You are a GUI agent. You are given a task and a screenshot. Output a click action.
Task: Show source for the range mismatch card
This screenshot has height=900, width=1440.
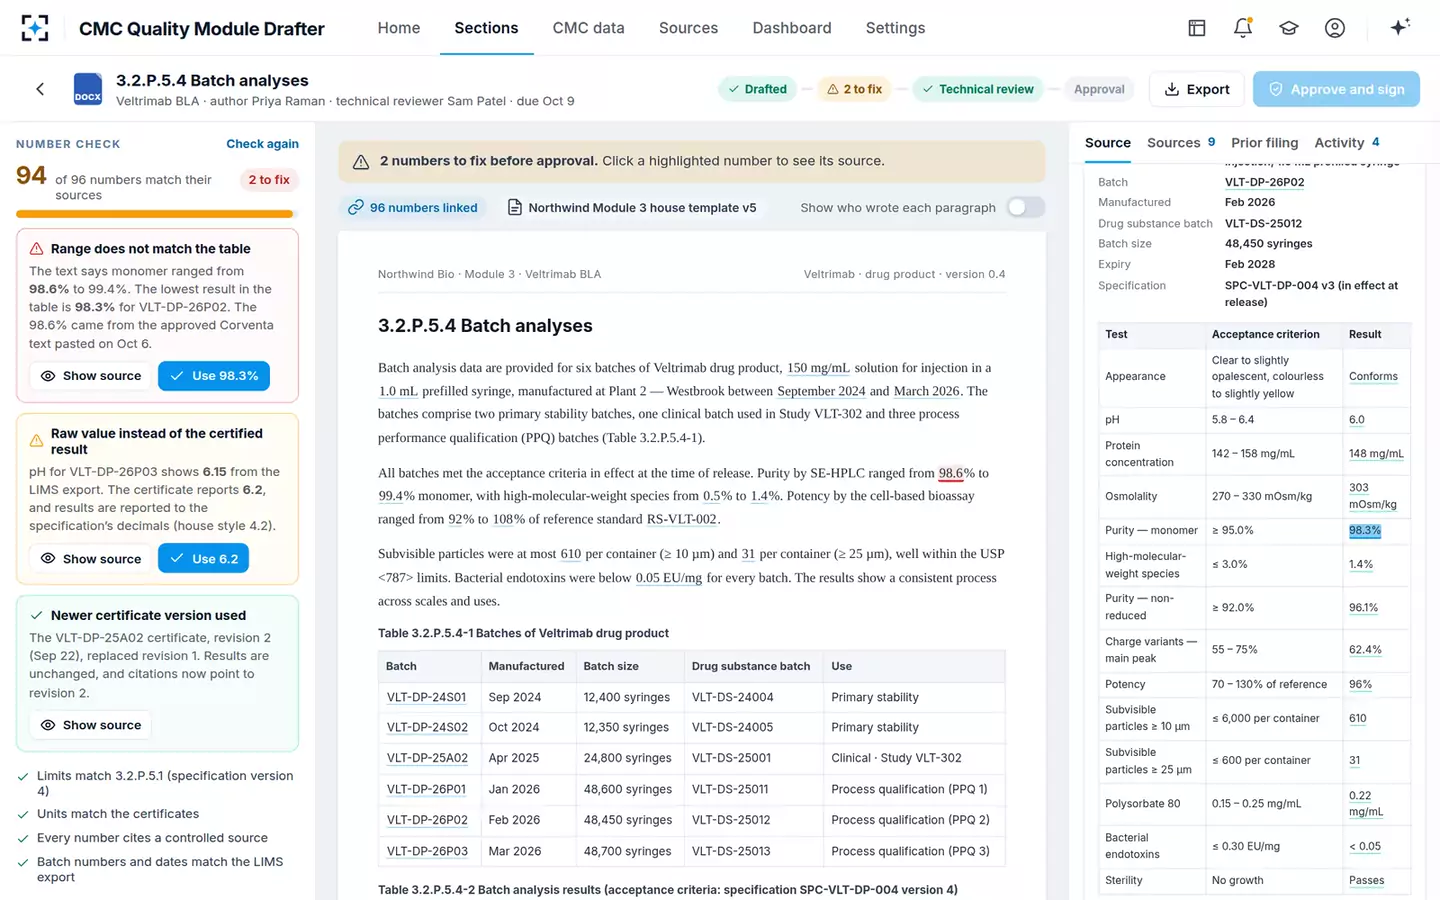click(x=91, y=376)
